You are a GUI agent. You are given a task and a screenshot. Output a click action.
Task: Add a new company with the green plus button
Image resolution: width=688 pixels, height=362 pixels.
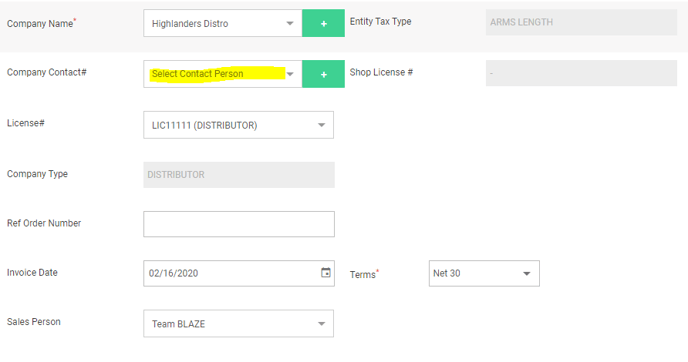(x=323, y=23)
